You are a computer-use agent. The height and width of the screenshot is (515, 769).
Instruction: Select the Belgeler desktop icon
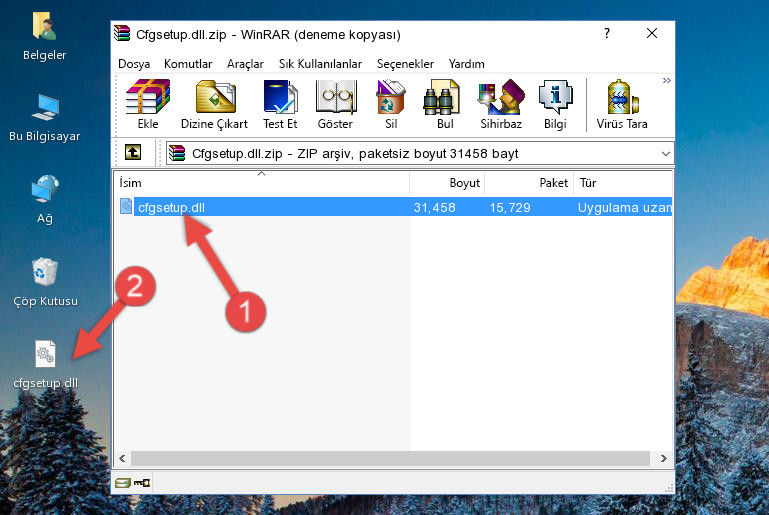tap(45, 37)
